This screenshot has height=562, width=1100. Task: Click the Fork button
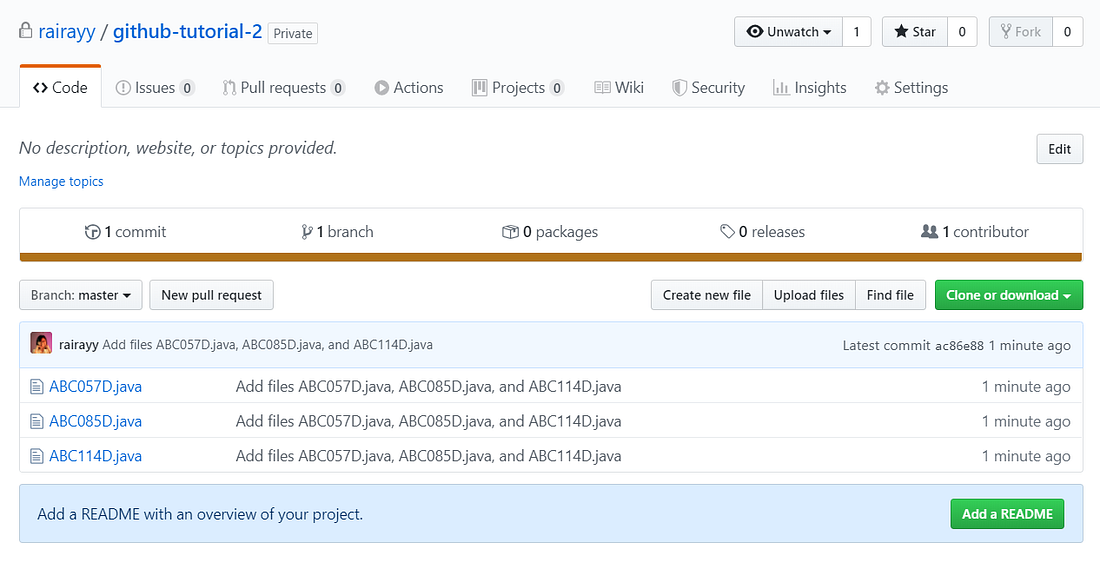(1021, 32)
